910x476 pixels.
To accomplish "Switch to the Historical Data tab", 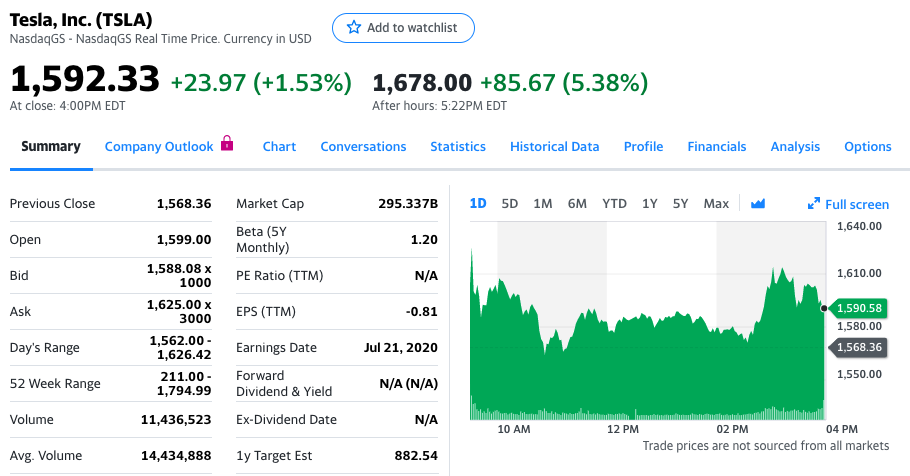I will 554,146.
